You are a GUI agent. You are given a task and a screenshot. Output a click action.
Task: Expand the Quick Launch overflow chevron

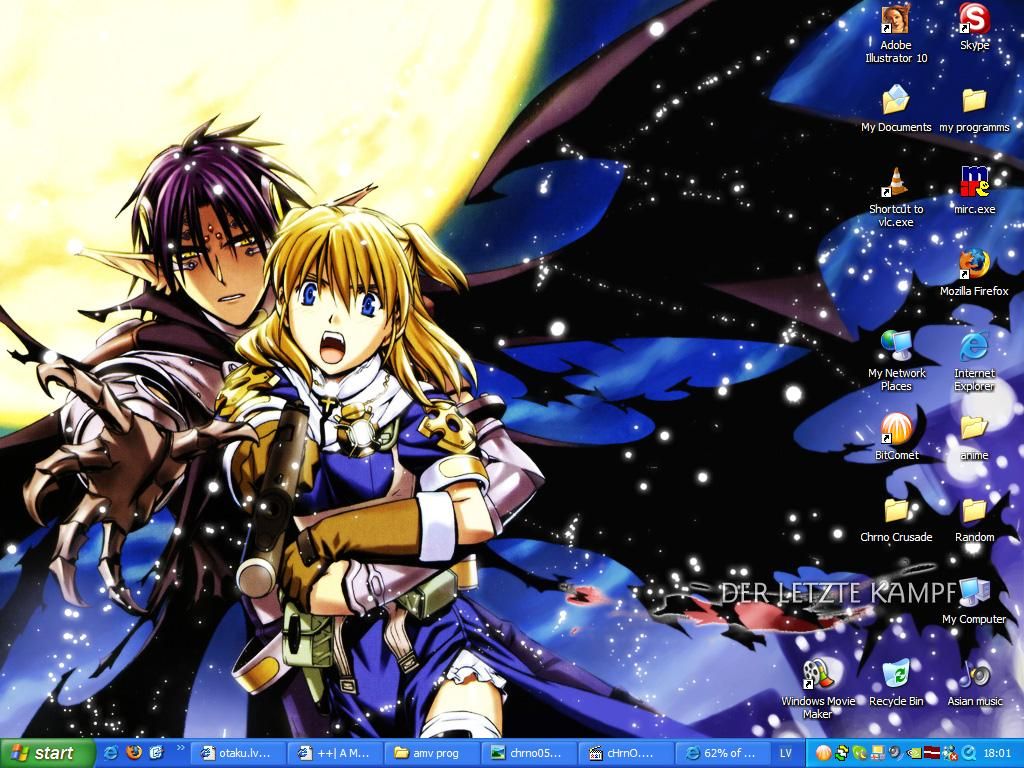pyautogui.click(x=180, y=748)
